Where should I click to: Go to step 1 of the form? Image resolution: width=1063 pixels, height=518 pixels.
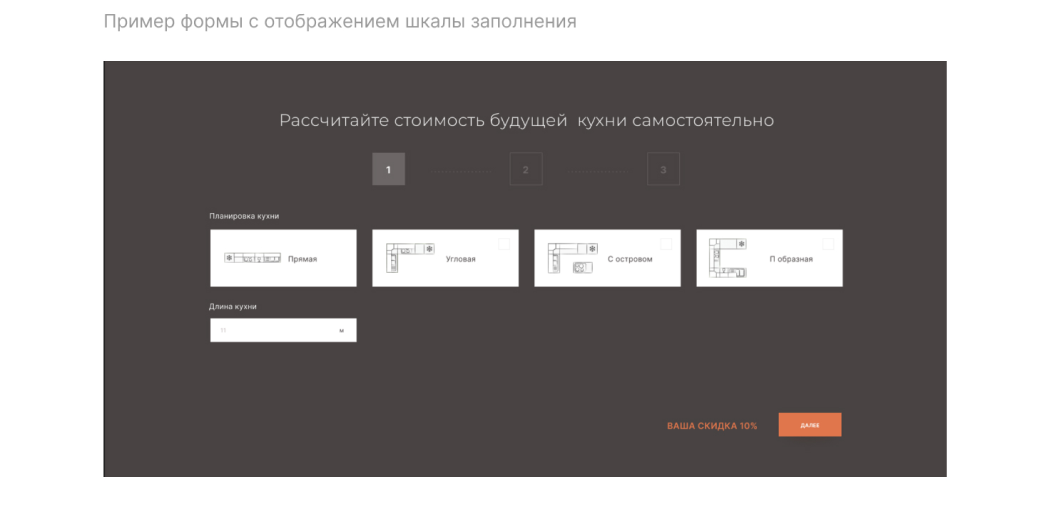(x=388, y=170)
